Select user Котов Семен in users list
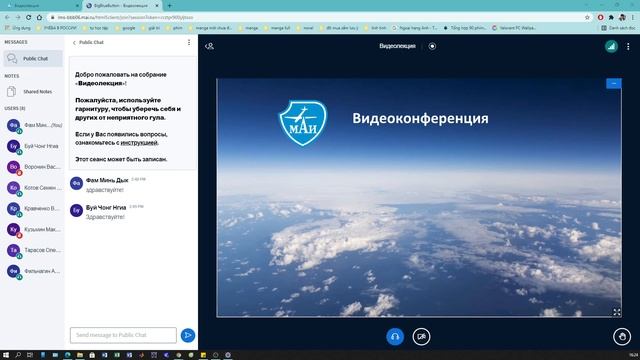 click(34, 188)
